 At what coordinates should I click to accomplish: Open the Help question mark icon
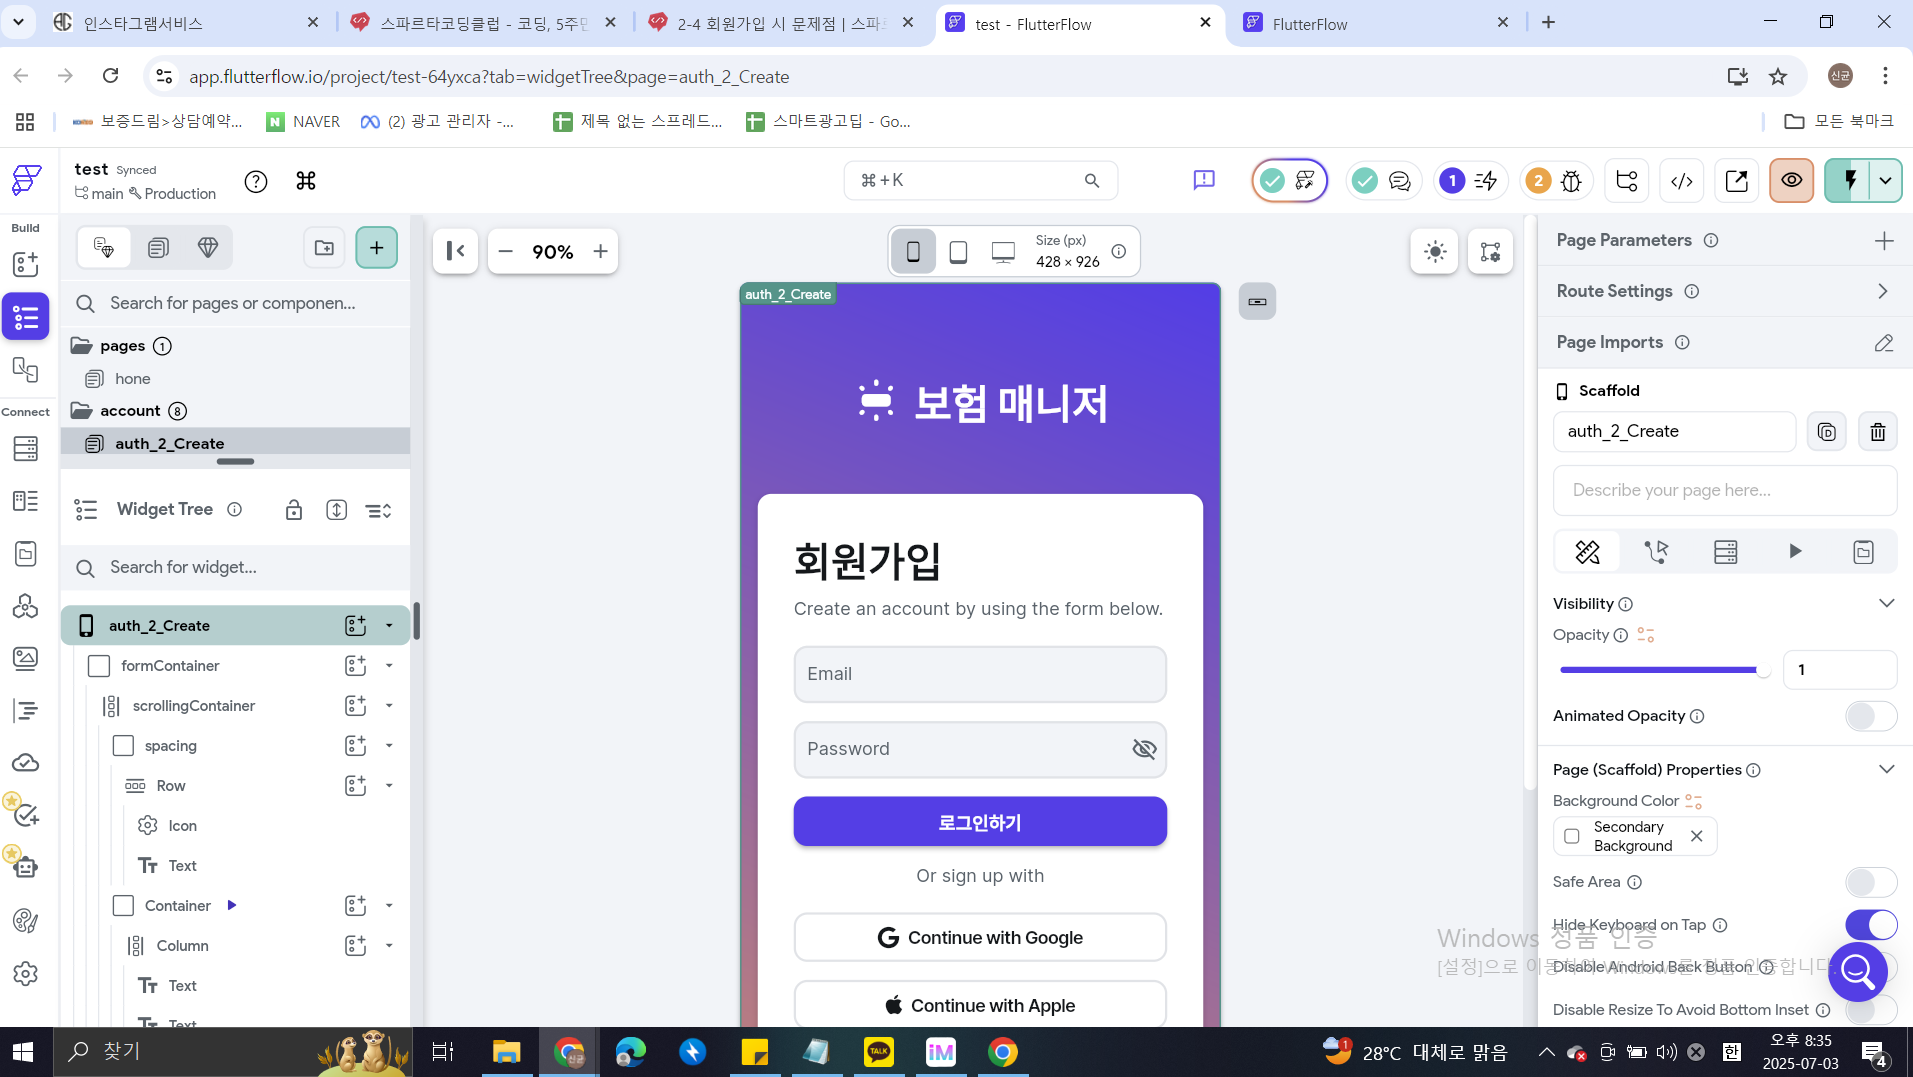pyautogui.click(x=256, y=181)
